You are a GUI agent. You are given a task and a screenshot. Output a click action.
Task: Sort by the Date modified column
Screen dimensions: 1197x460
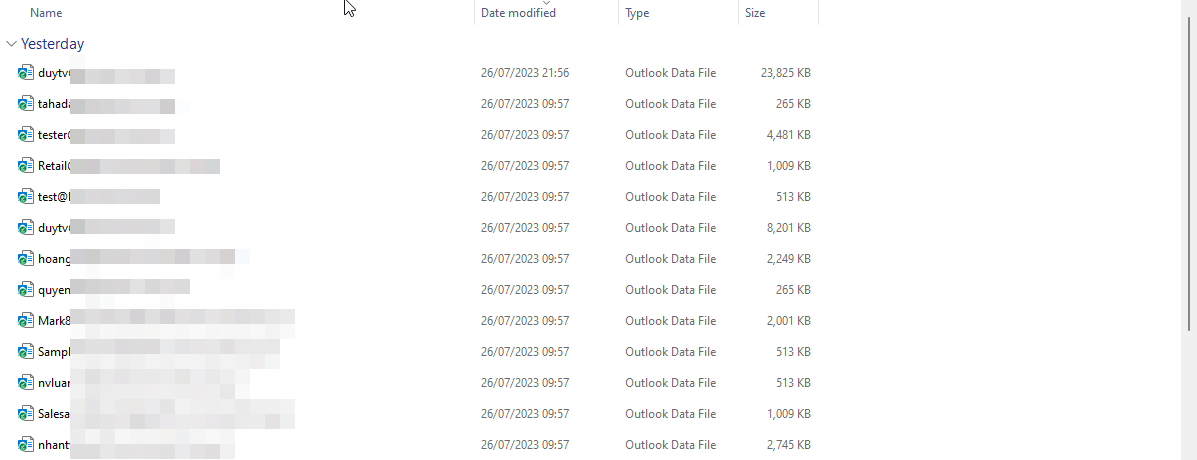[518, 13]
